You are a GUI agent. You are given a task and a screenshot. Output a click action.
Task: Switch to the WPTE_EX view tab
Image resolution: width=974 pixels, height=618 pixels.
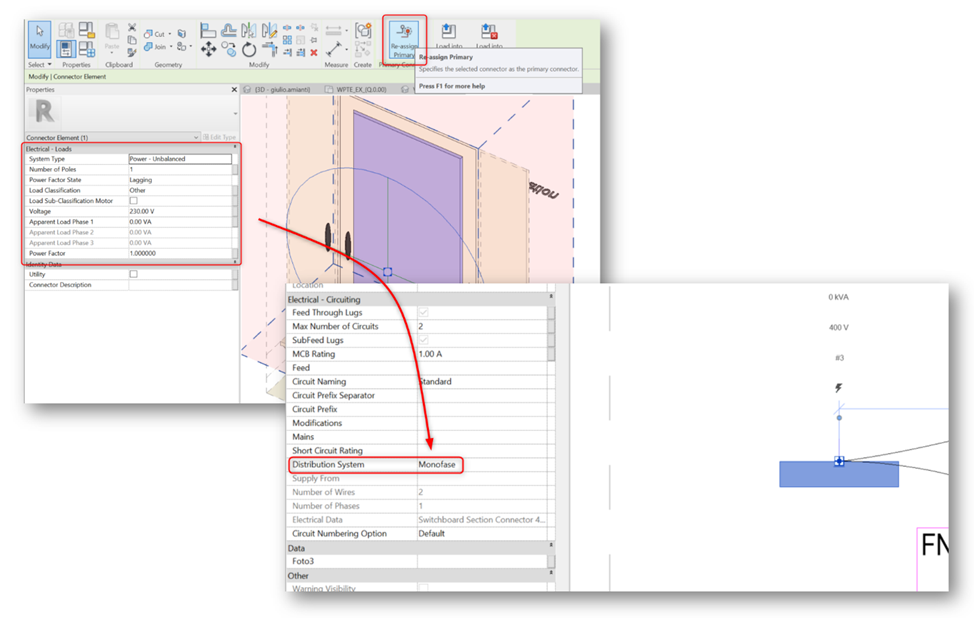coord(360,87)
